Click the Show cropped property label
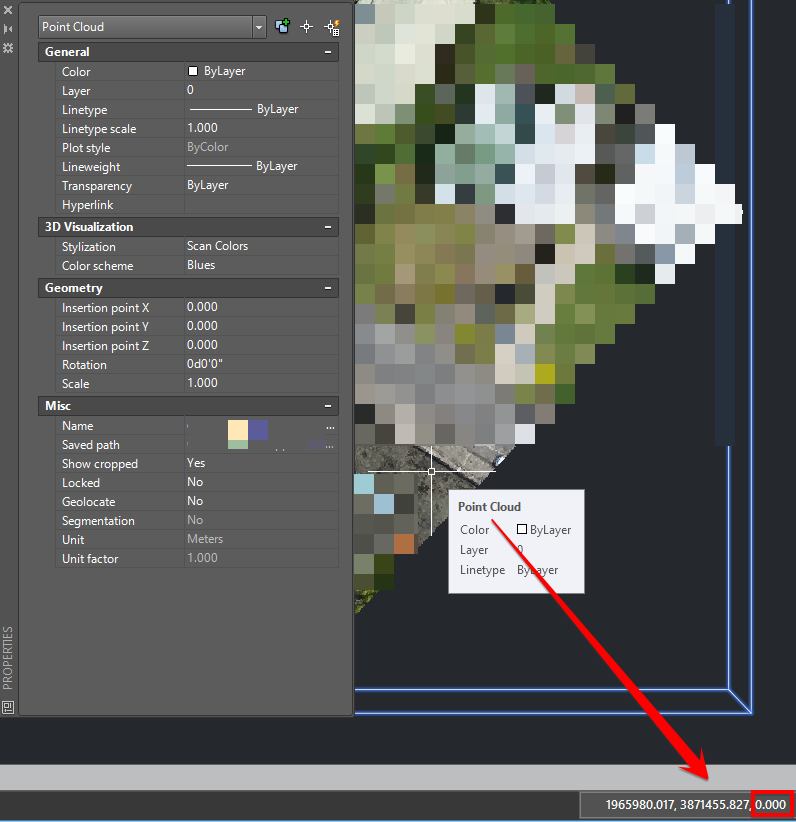 pyautogui.click(x=100, y=464)
